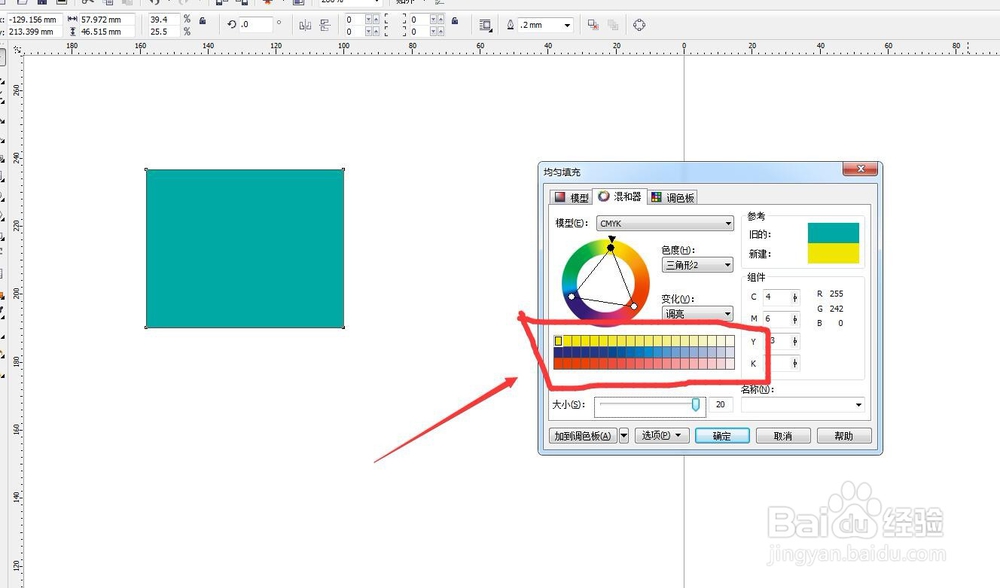This screenshot has width=1000, height=588.
Task: Click the white handle on red side of wheel
Action: (634, 307)
